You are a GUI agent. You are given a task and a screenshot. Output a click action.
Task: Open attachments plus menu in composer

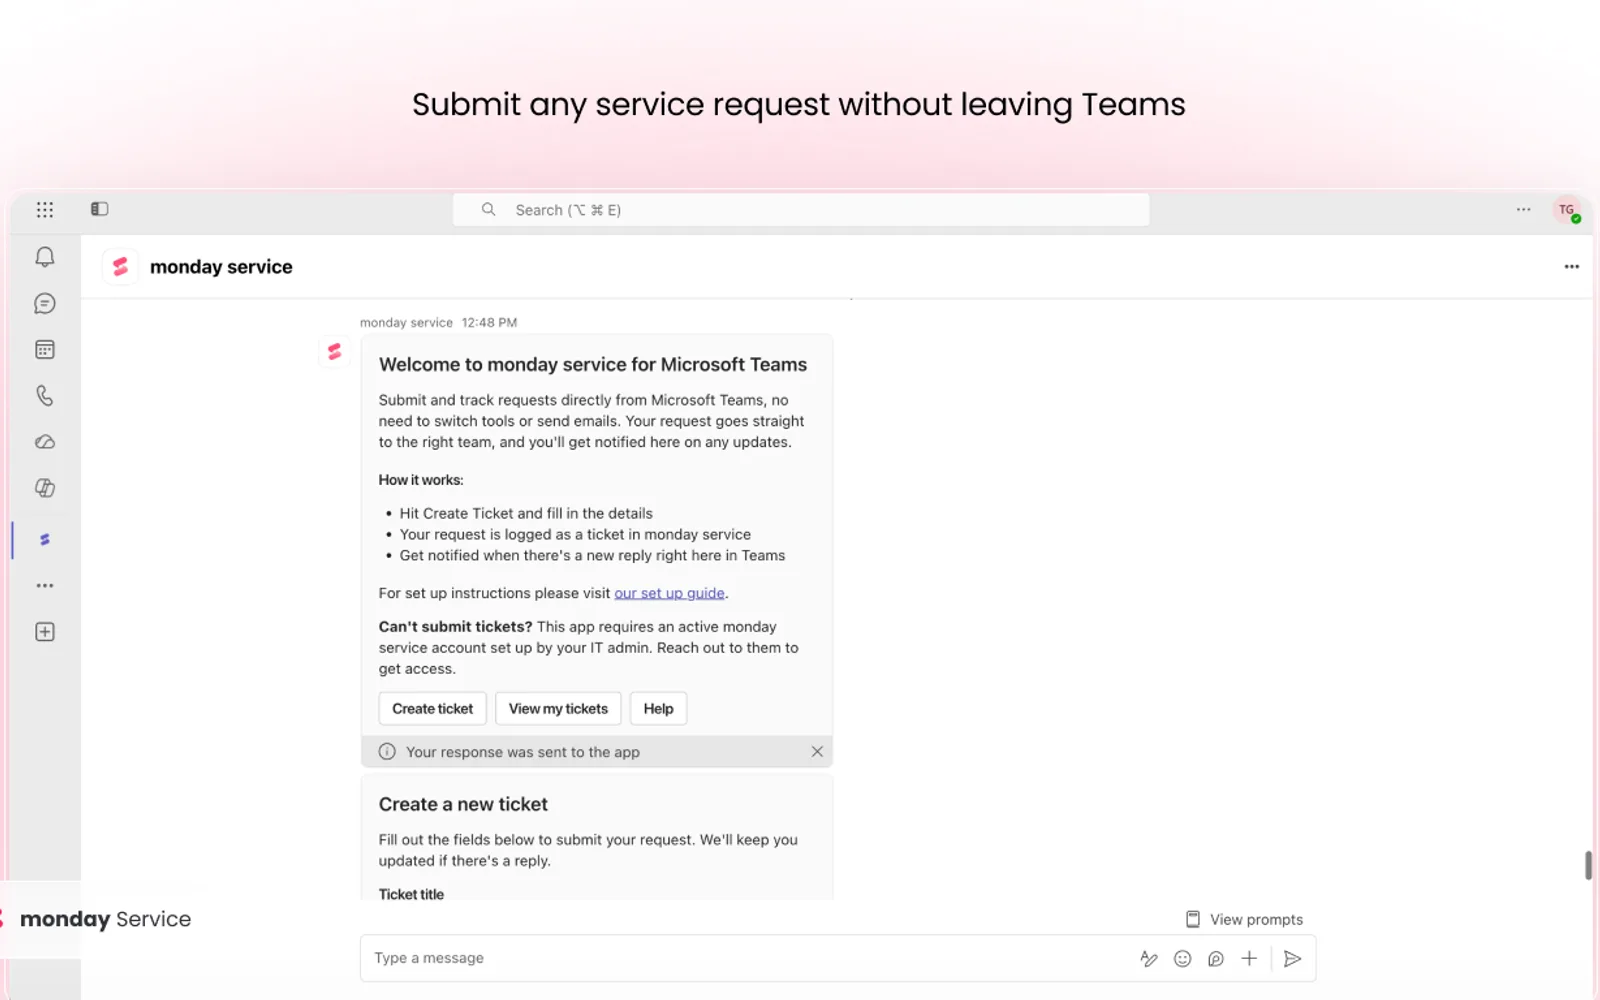[1249, 959]
